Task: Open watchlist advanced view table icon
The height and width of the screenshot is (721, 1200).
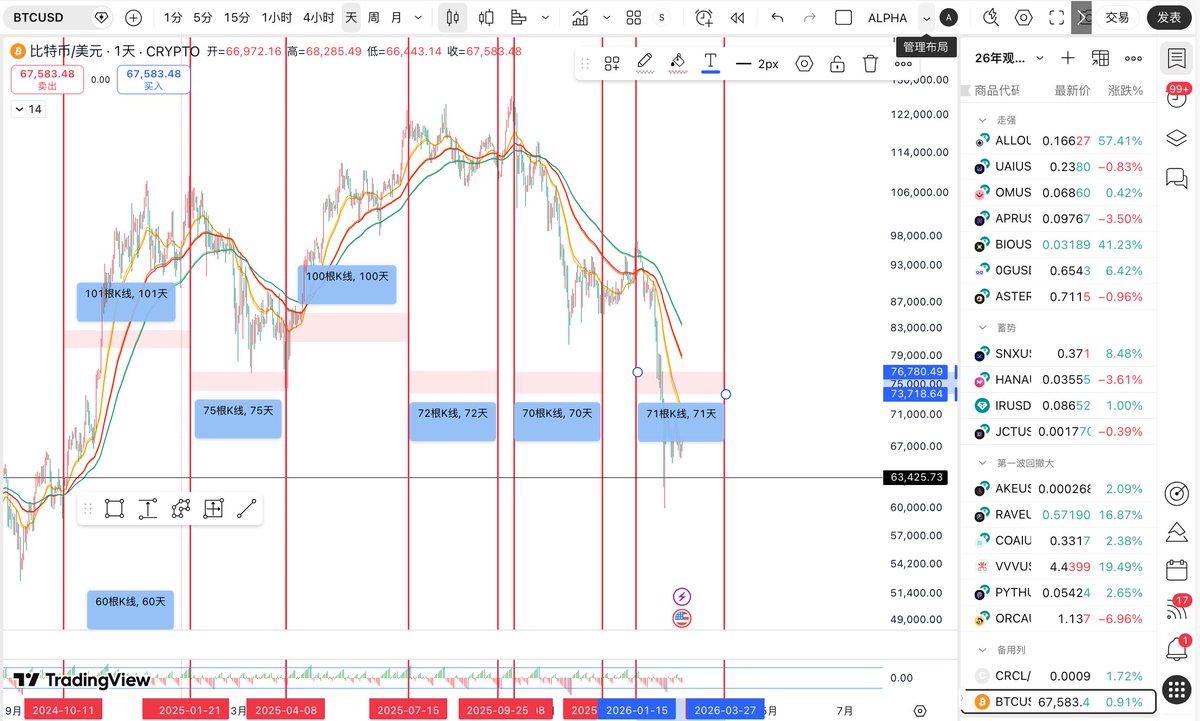Action: click(x=1100, y=58)
